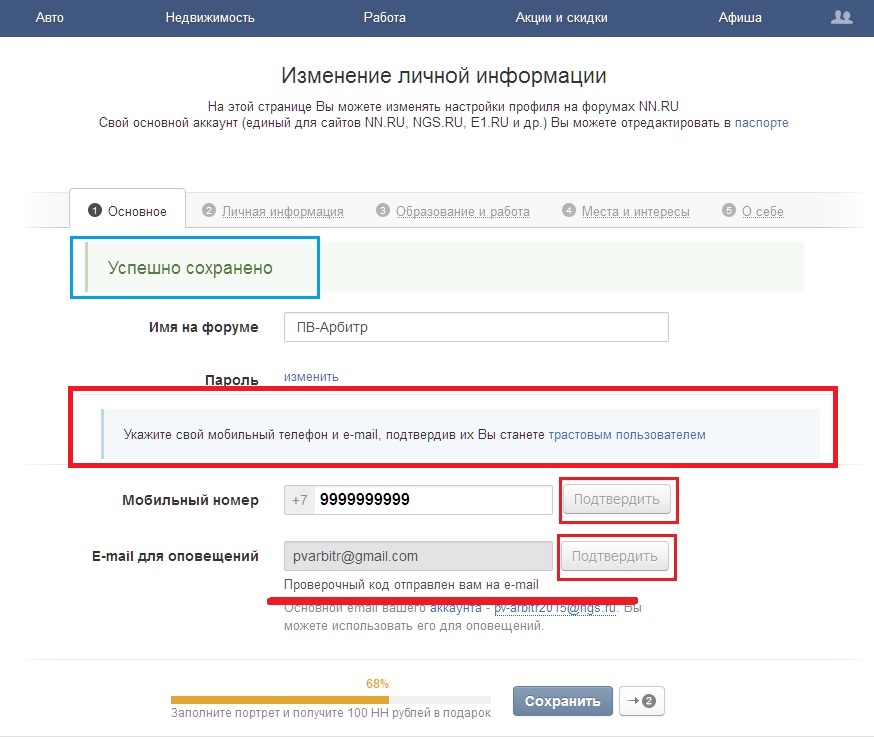
Task: Open Акции и скидки menu item
Action: pos(561,17)
